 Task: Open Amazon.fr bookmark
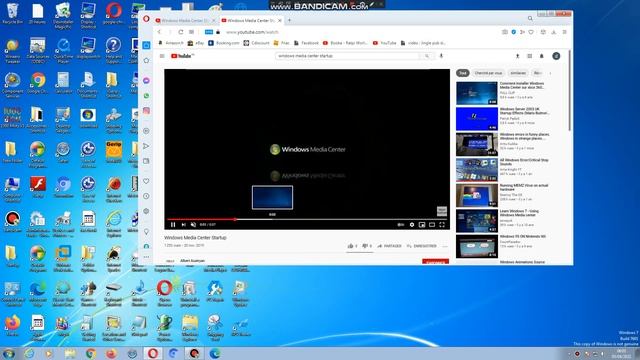171,43
